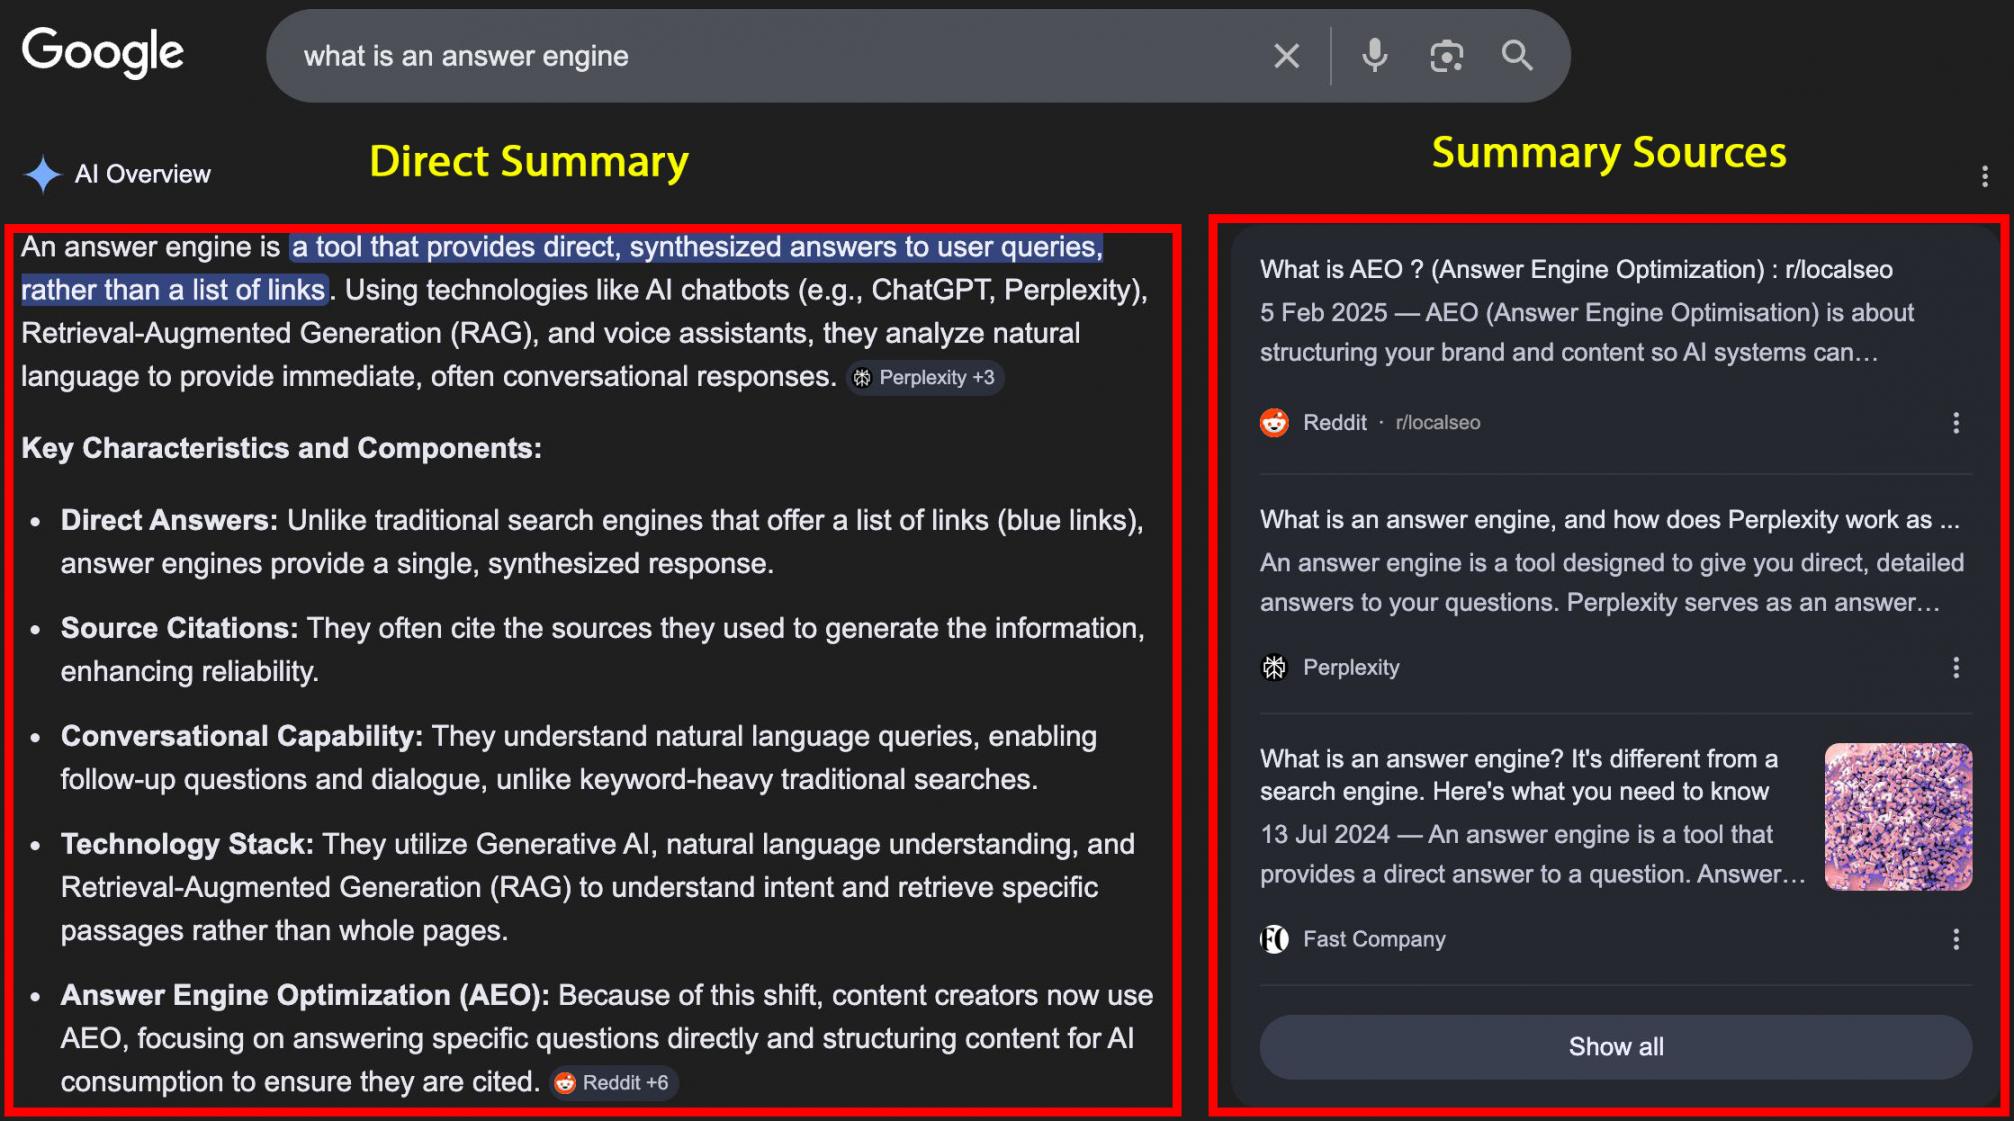Start voice search with the microphone icon
The height and width of the screenshot is (1121, 2014).
click(x=1375, y=56)
